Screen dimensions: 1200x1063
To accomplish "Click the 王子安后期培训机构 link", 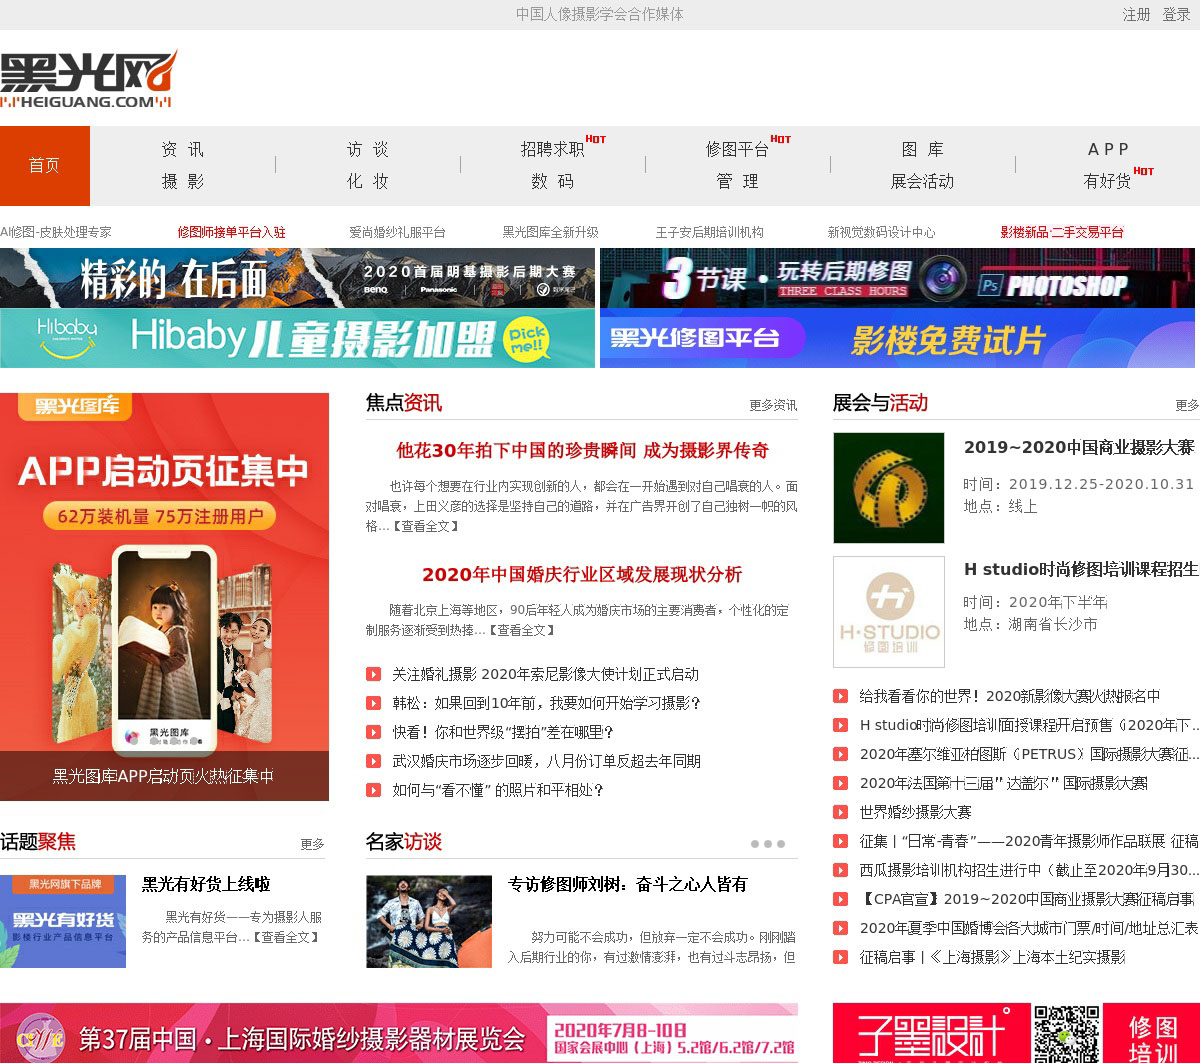I will (710, 232).
